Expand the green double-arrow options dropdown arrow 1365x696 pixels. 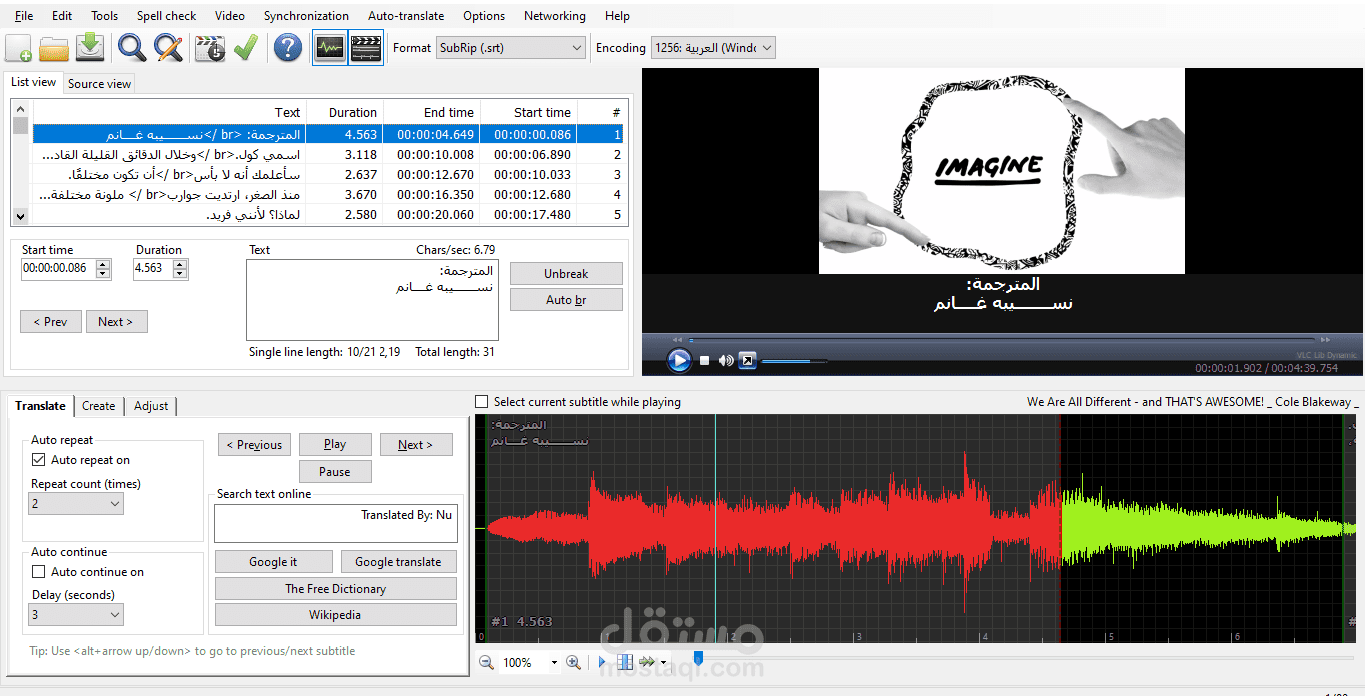point(663,662)
